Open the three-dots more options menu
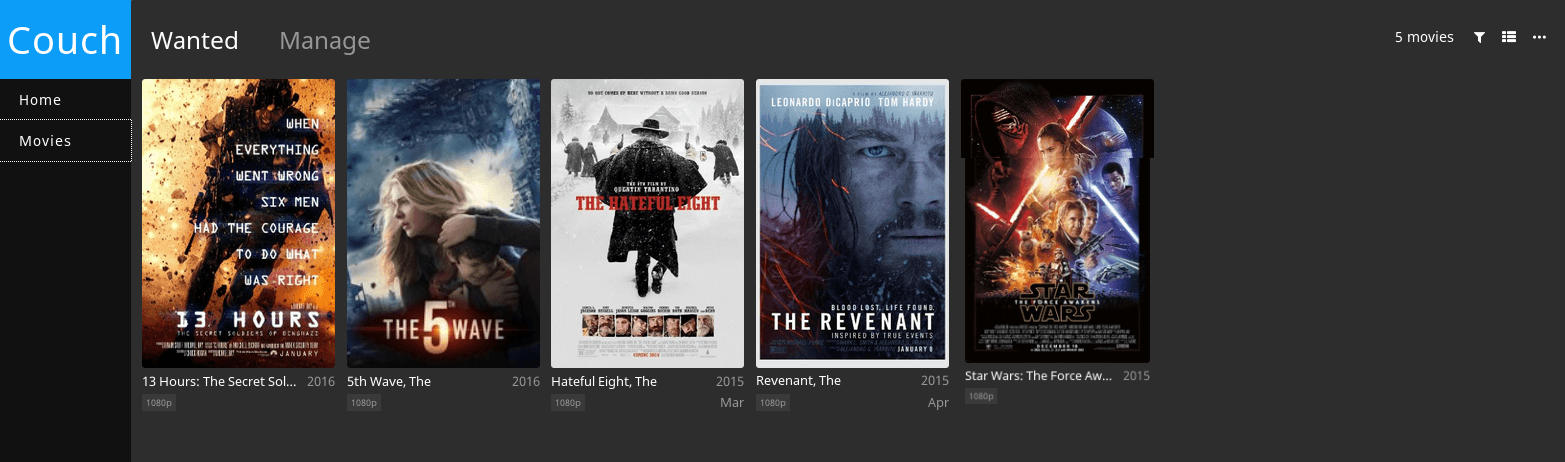 click(1539, 37)
